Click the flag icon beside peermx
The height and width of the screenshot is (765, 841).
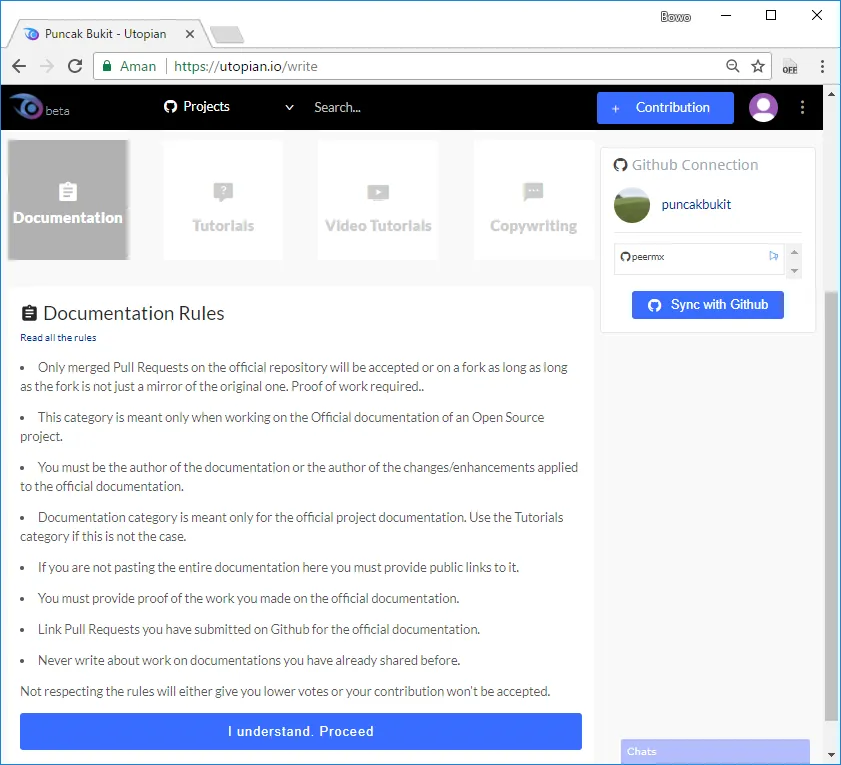tap(773, 256)
